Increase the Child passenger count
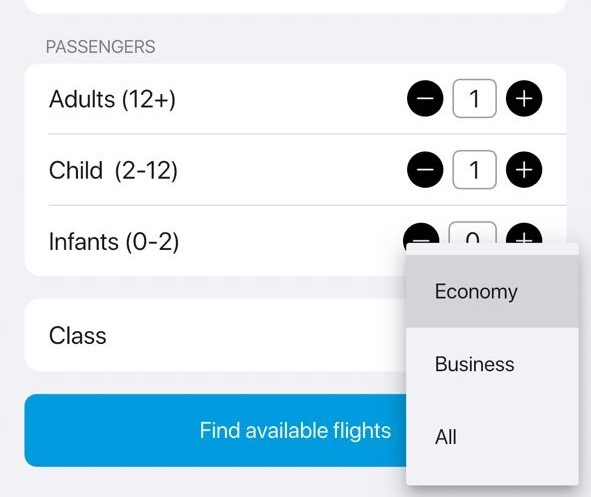 pyautogui.click(x=524, y=170)
